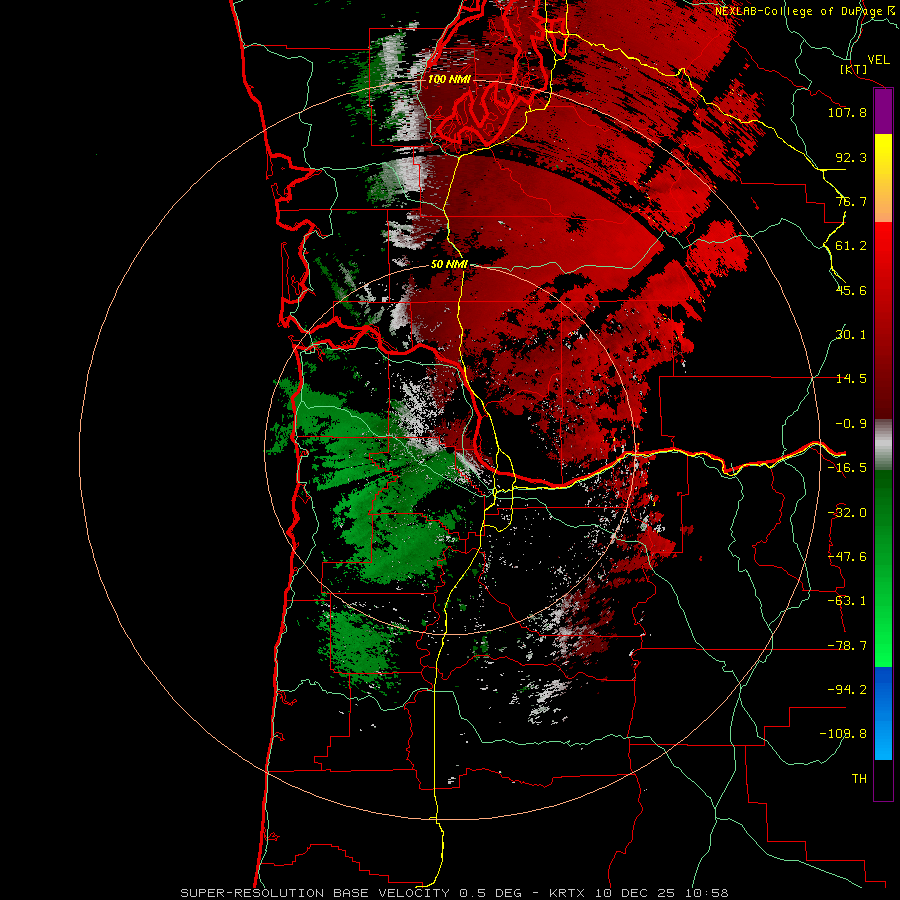900x900 pixels.
Task: Click the 100 NMI range ring label
Action: (449, 79)
